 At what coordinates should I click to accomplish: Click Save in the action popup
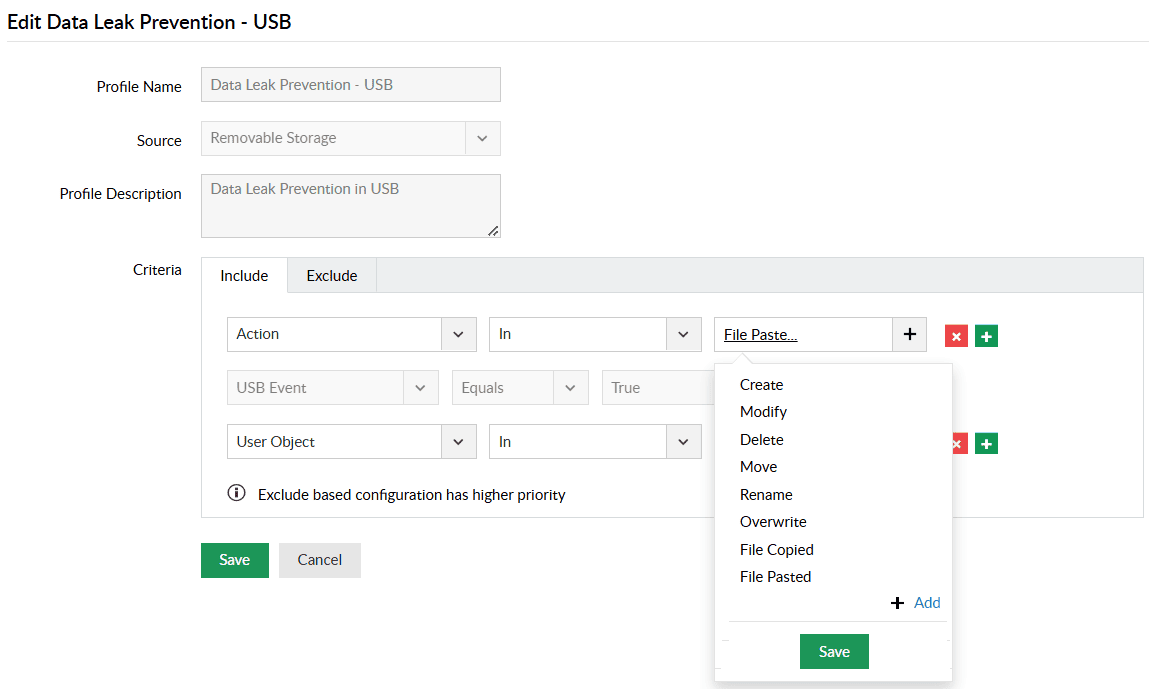click(834, 651)
